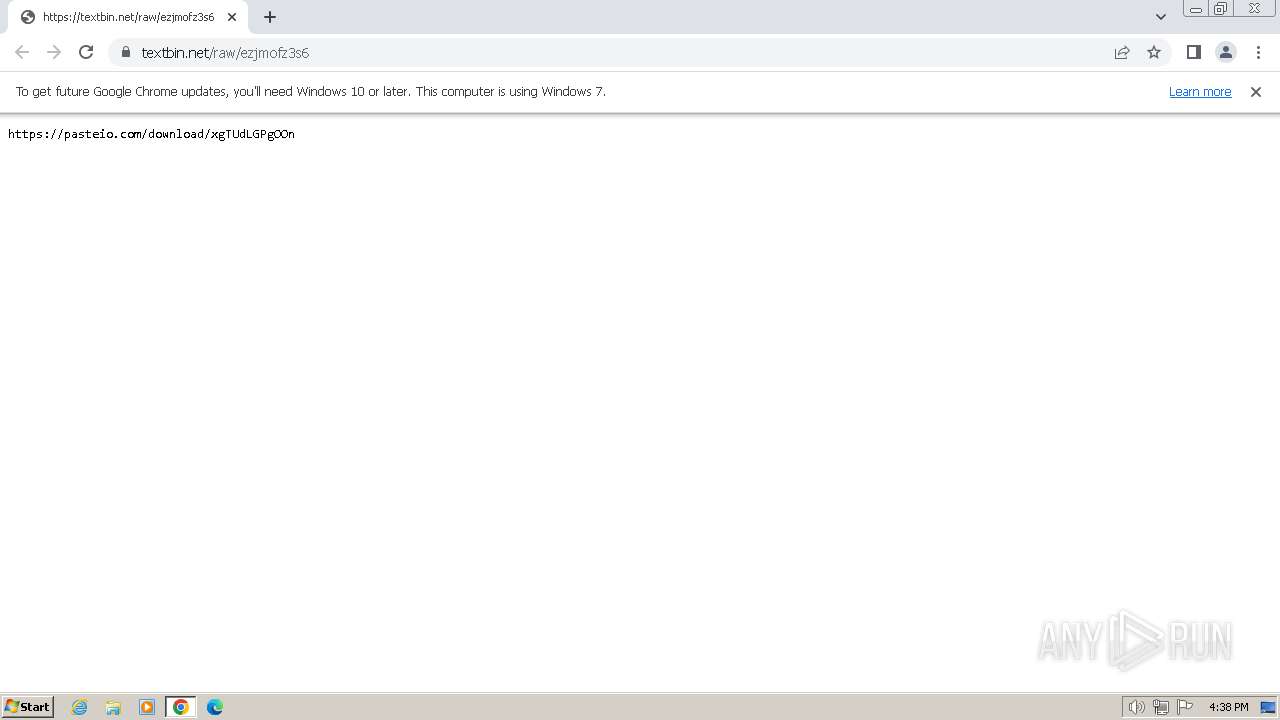Click the pasteio.com download URL text
1280x720 pixels.
click(151, 134)
